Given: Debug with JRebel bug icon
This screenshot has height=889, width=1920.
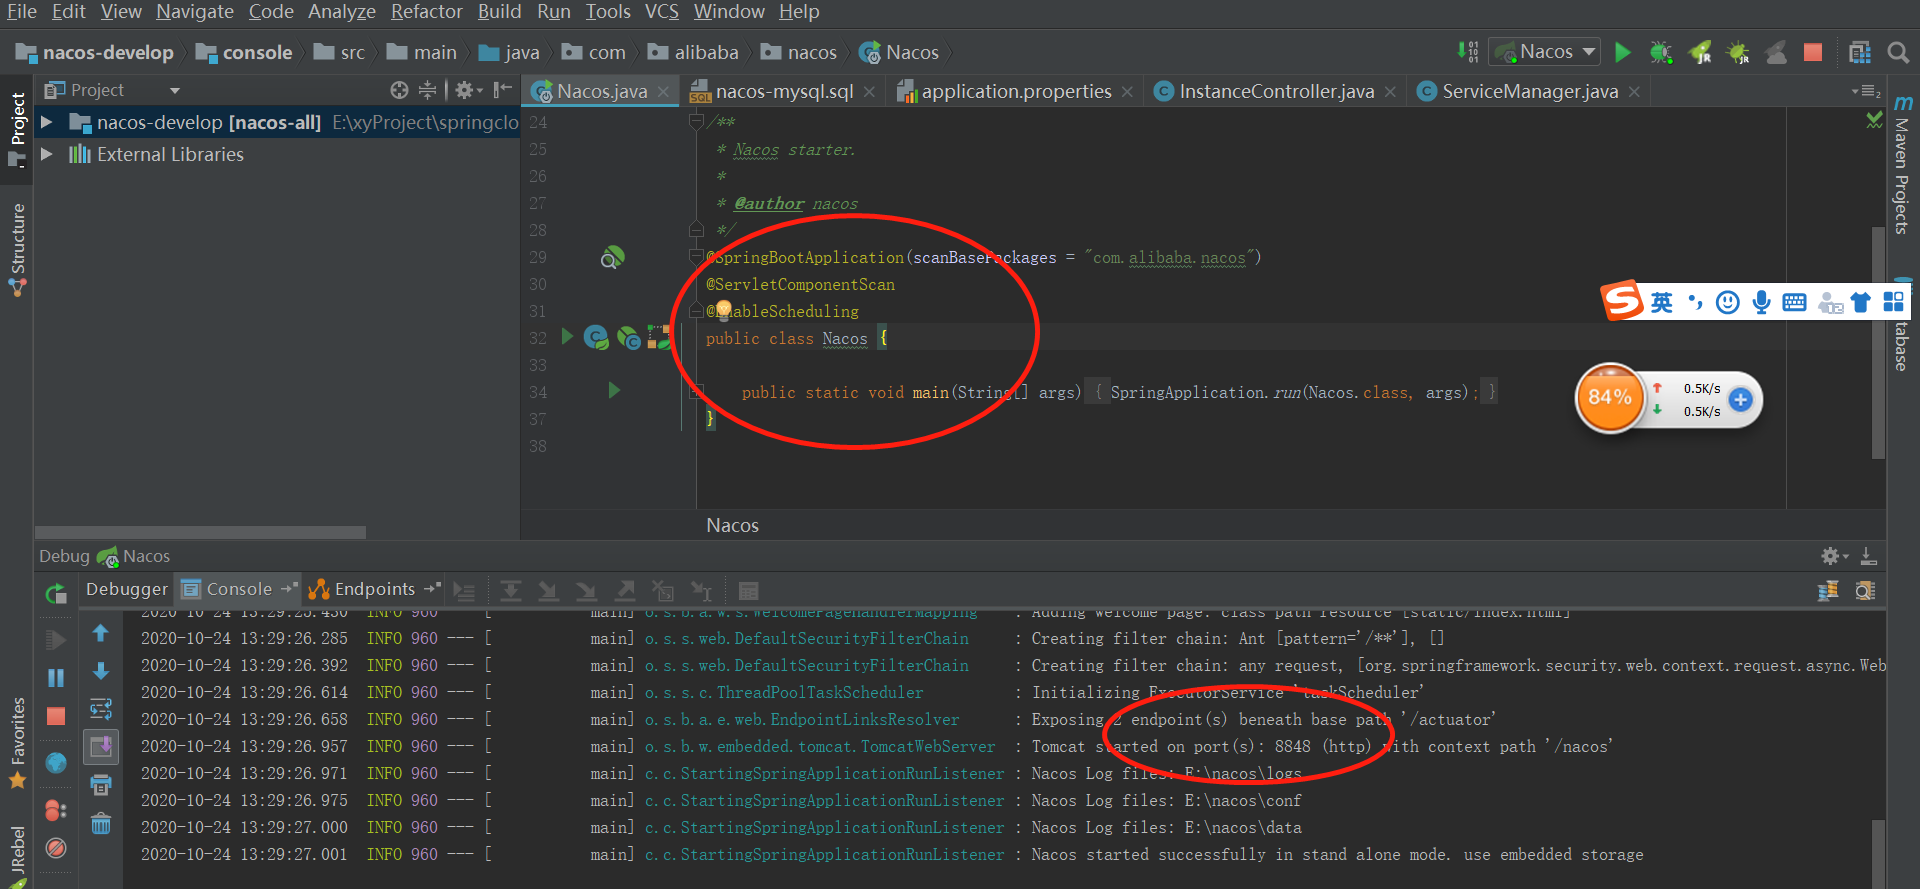Looking at the screenshot, I should 1738,52.
